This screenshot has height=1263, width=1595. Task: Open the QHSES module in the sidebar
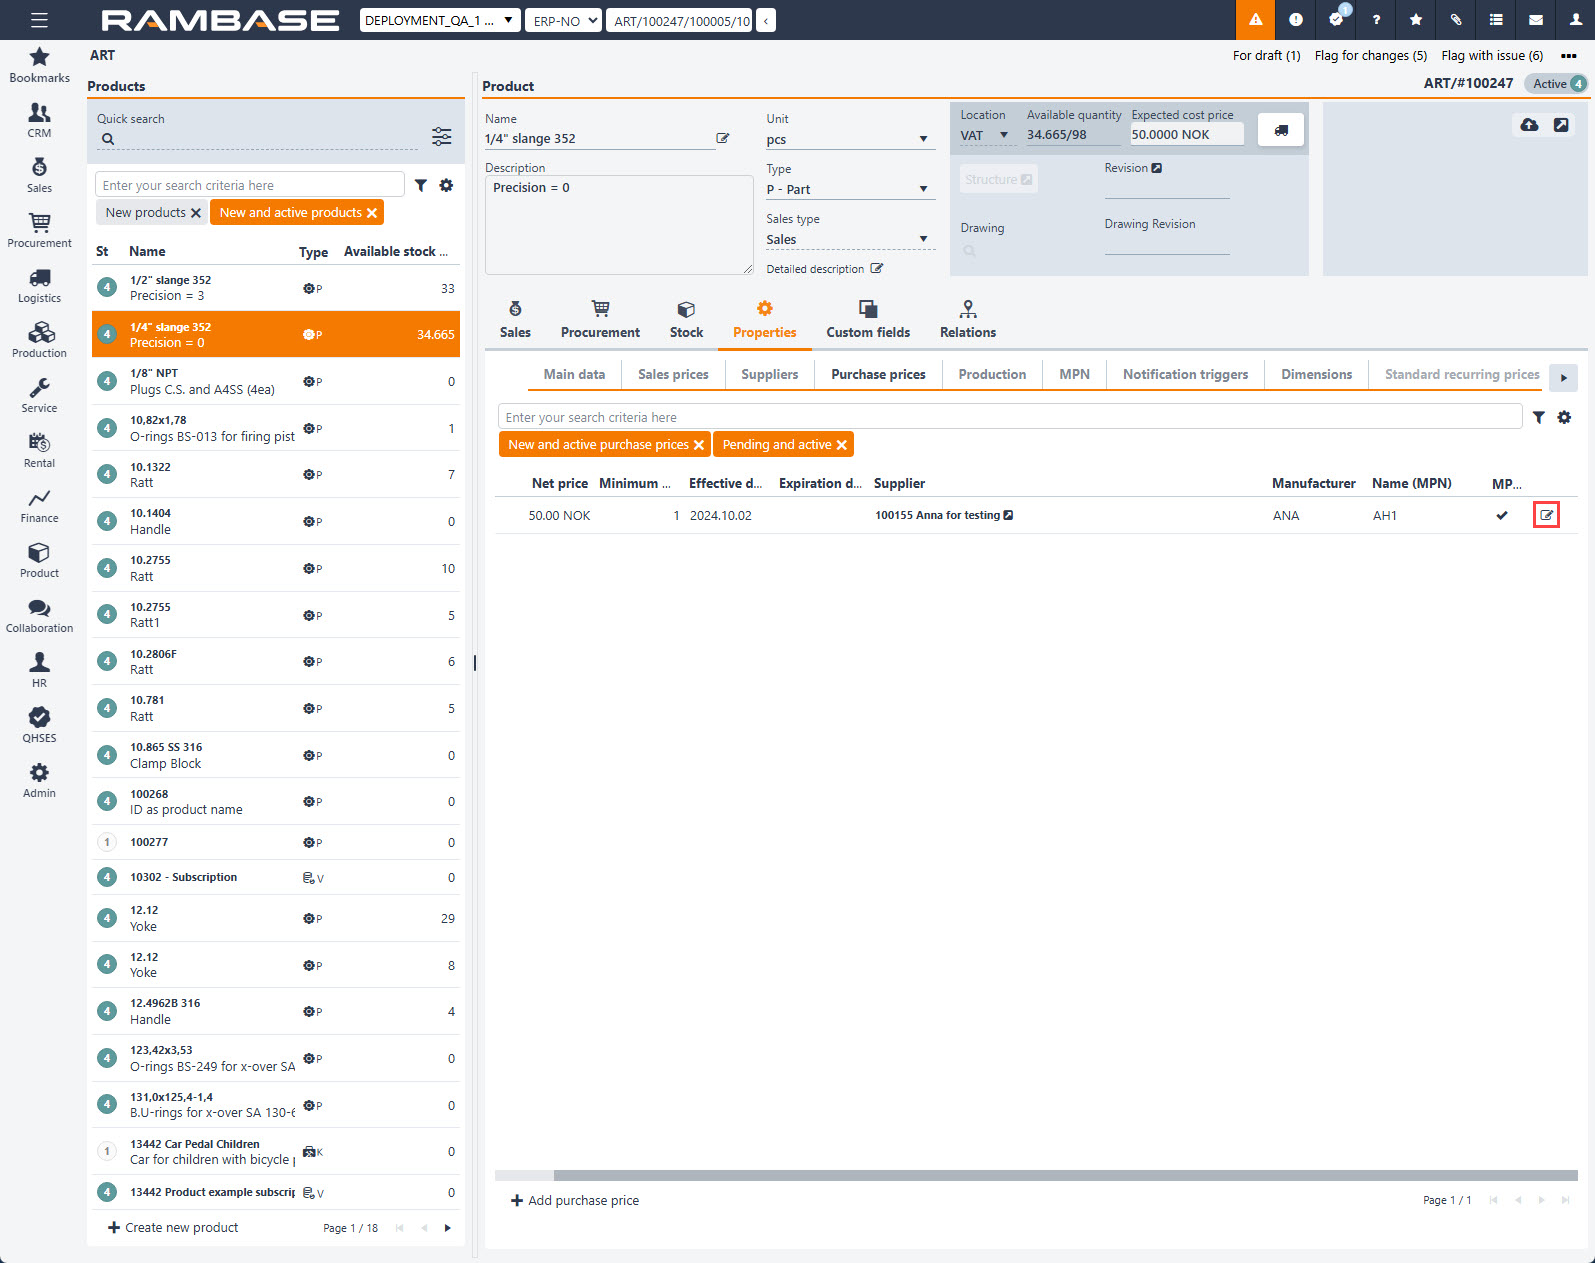[39, 726]
